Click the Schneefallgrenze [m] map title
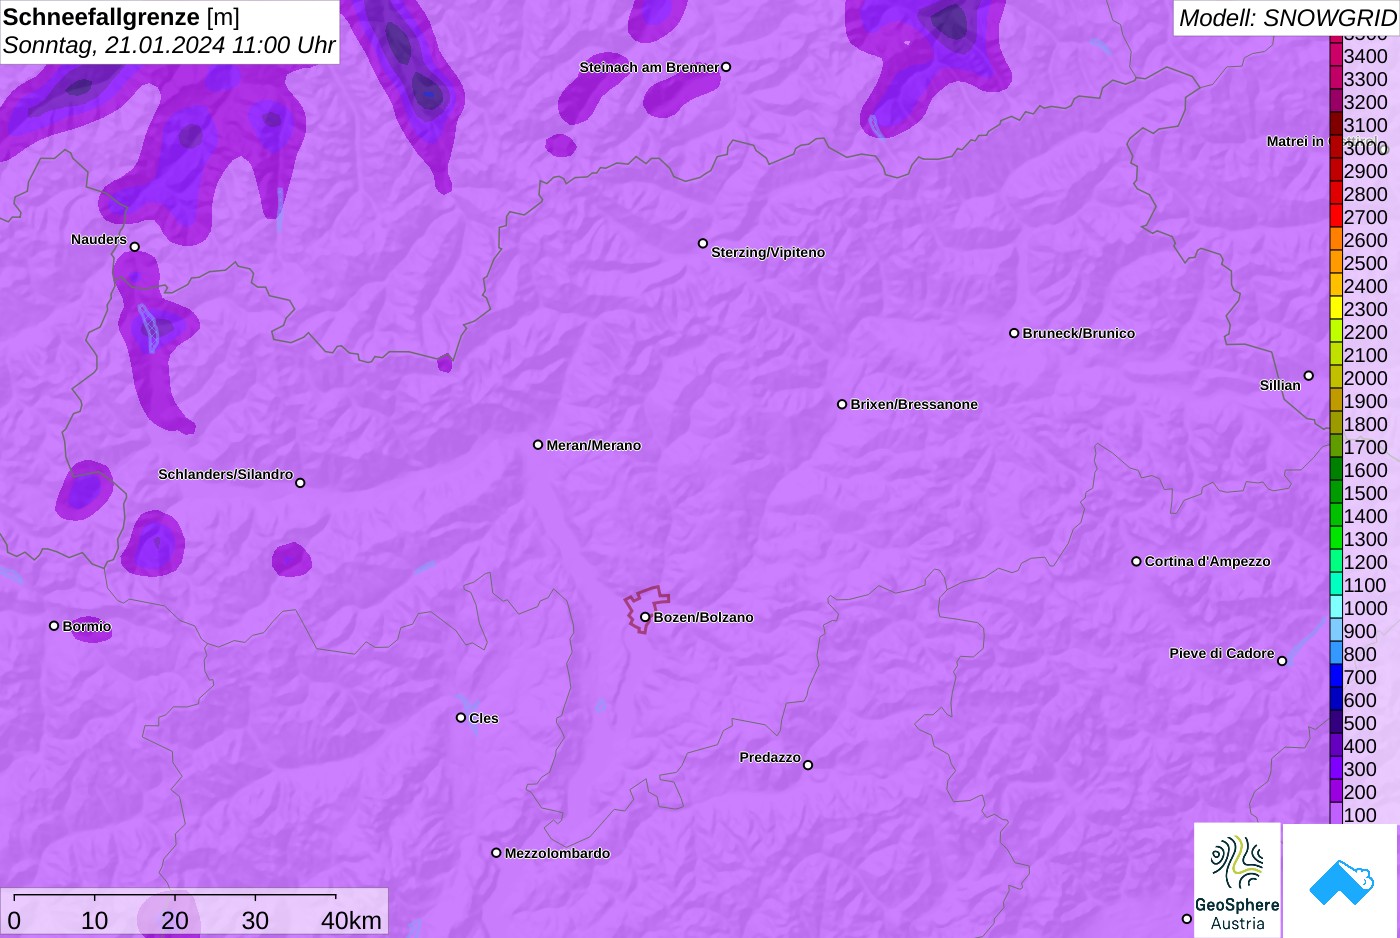1400x938 pixels. [x=121, y=17]
